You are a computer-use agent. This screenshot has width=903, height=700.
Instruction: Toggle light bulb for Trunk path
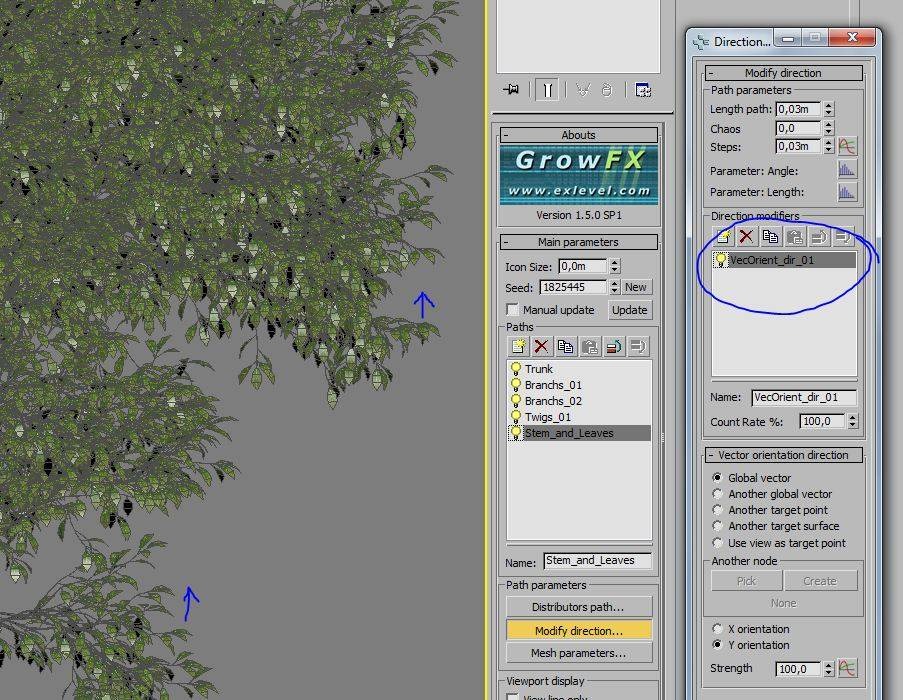pyautogui.click(x=516, y=369)
